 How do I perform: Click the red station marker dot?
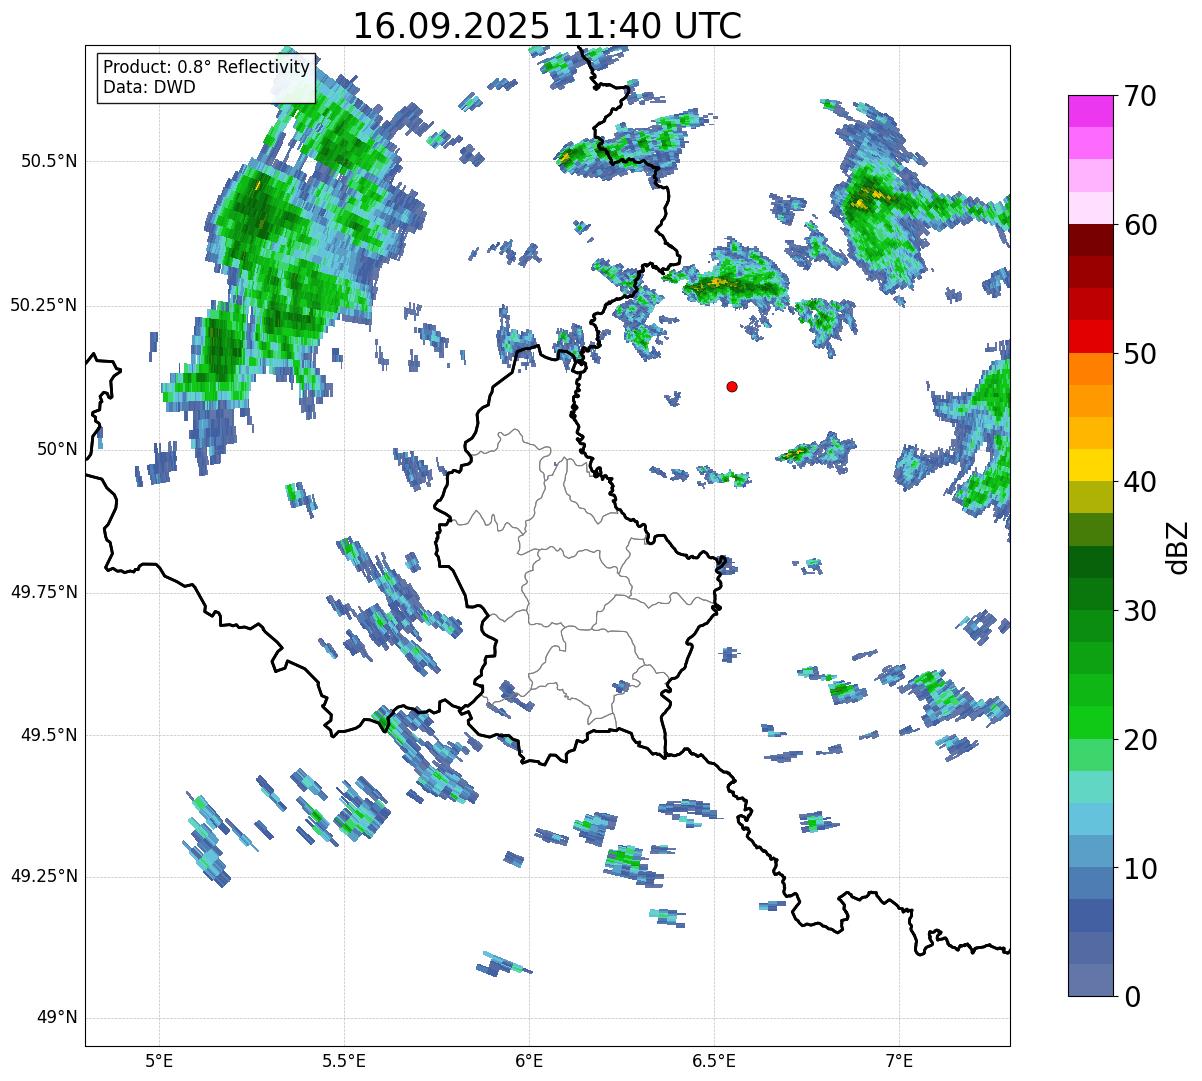tap(732, 387)
